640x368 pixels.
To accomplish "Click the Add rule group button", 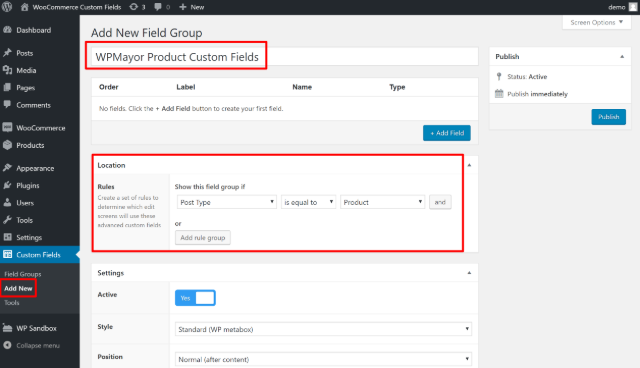I will 203,237.
